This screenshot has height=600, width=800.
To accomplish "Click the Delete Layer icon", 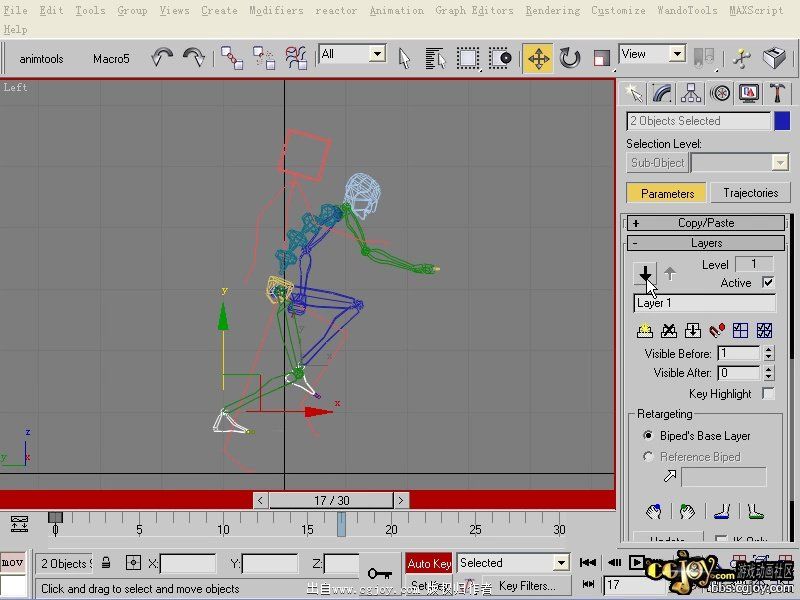I will coord(669,331).
